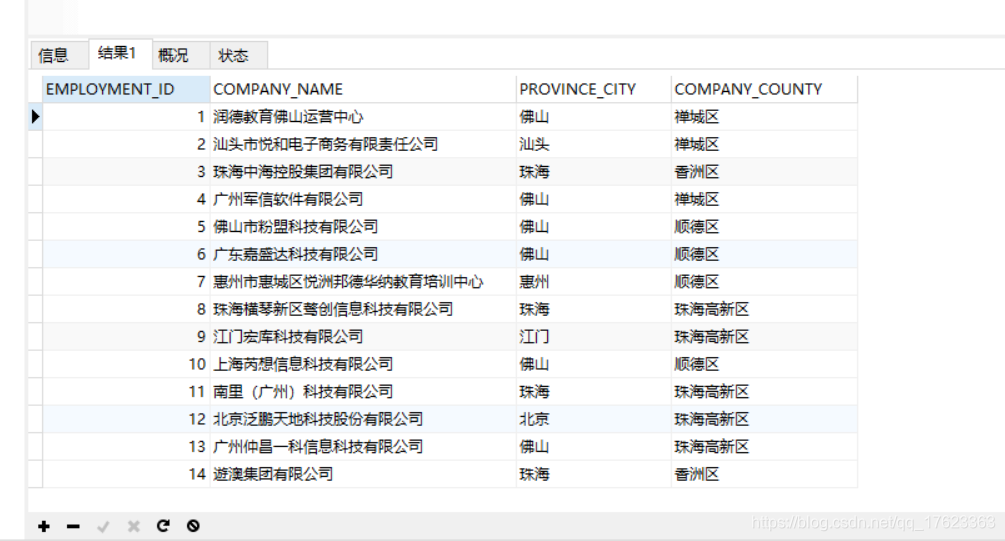
Task: Click the delete record minus icon
Action: point(73,526)
